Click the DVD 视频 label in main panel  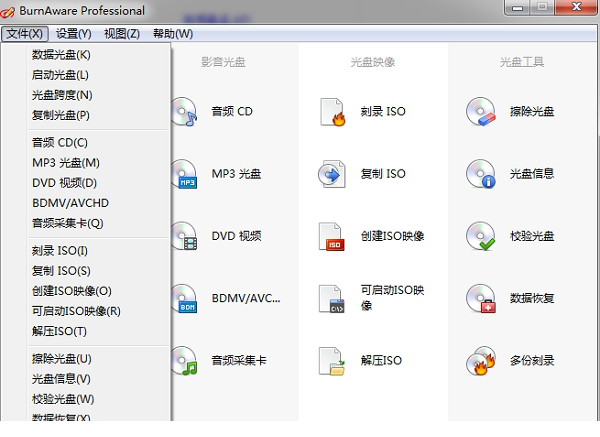click(236, 236)
